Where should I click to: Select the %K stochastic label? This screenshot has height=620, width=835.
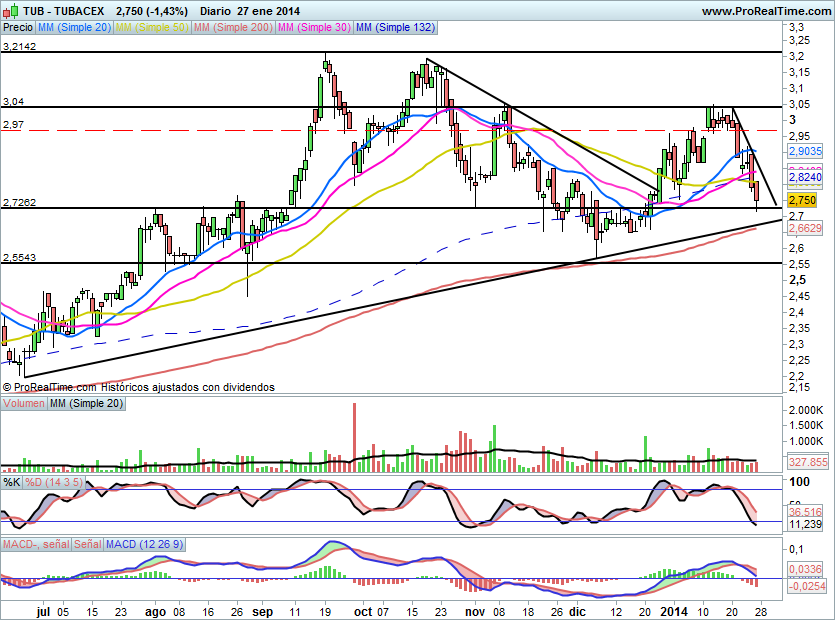tap(12, 483)
